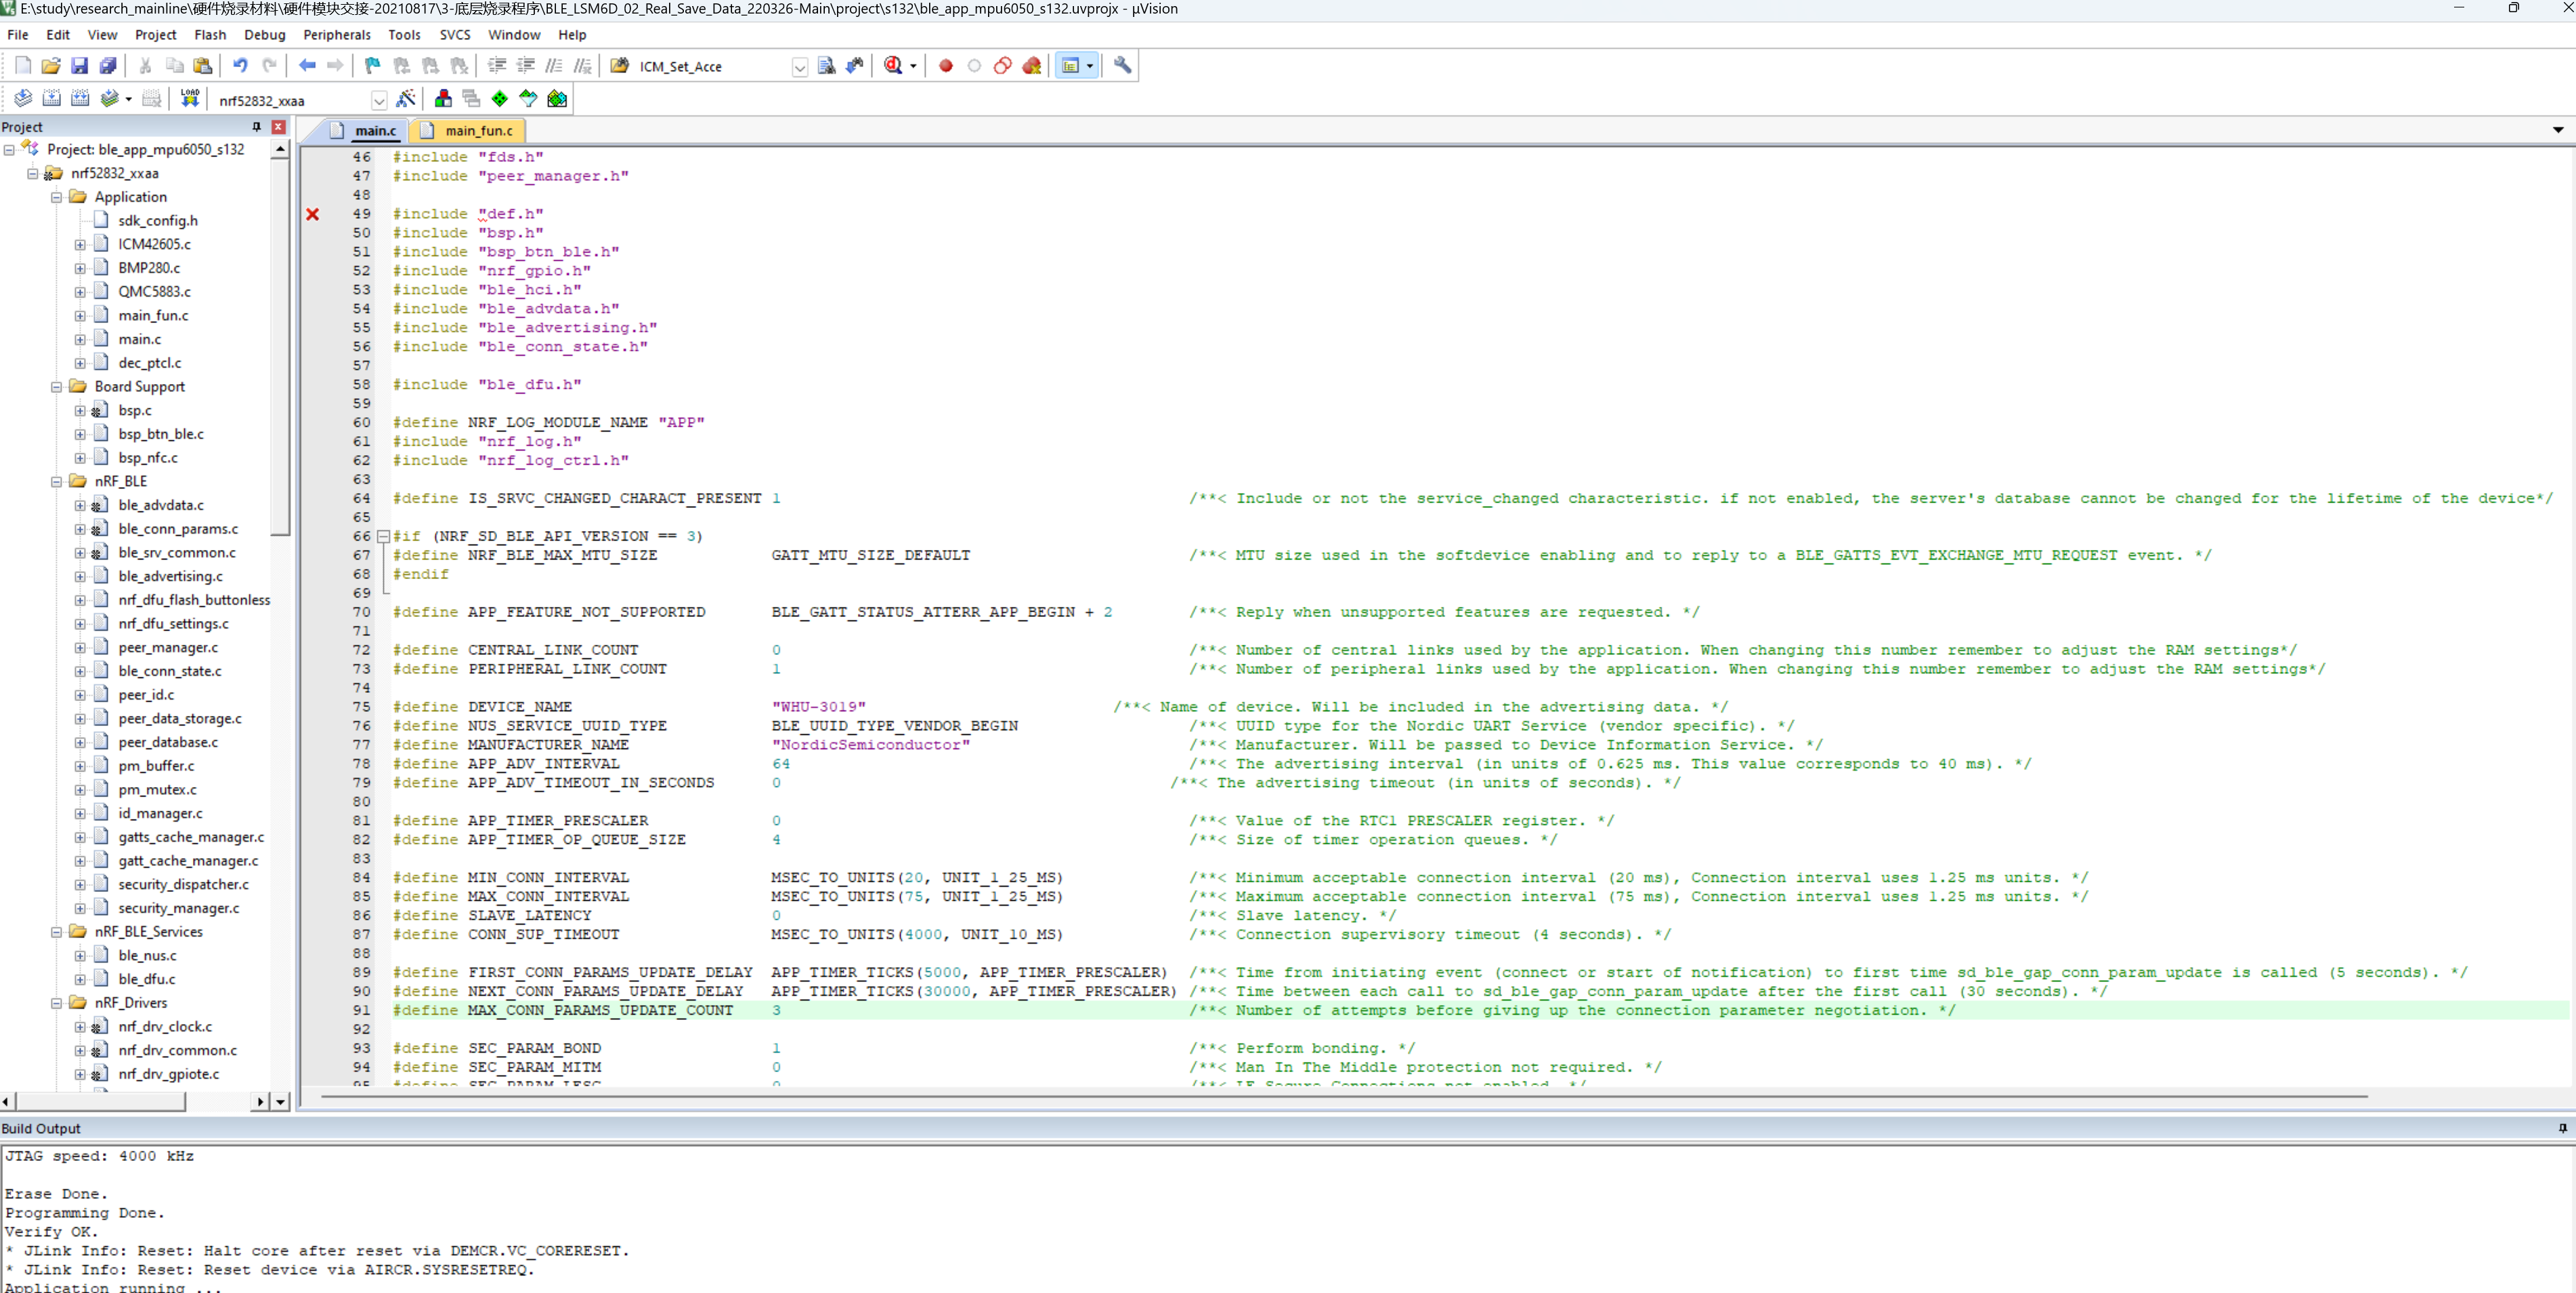
Task: Collapse the #if block at line 66
Action: pos(383,536)
